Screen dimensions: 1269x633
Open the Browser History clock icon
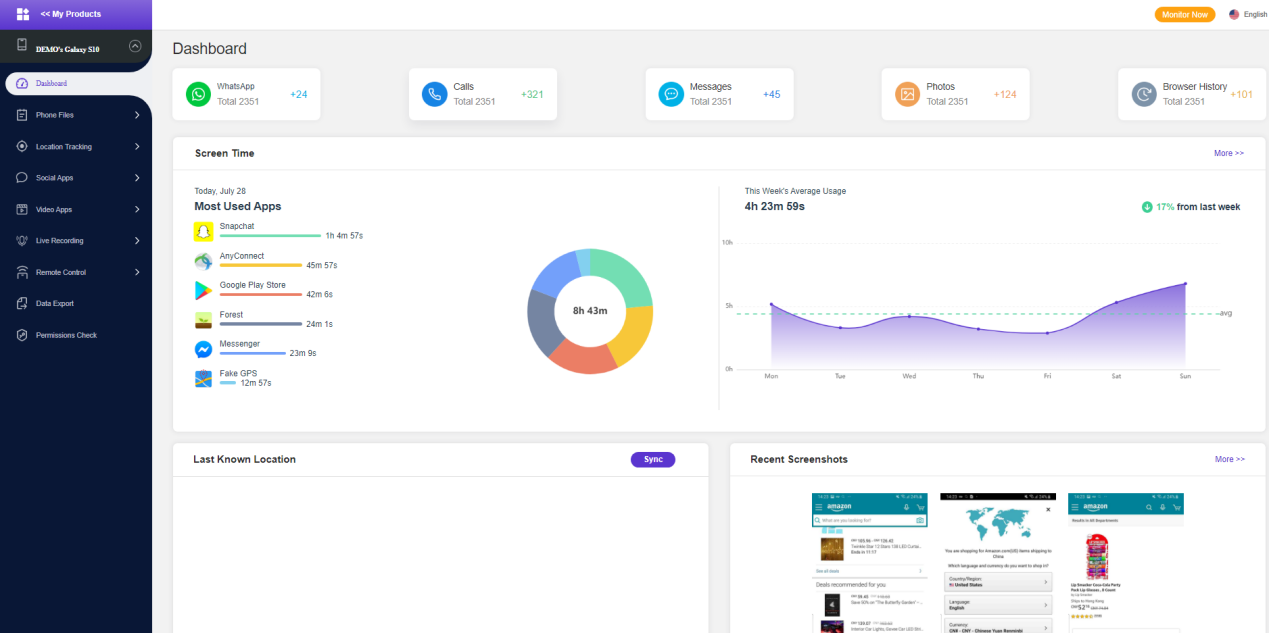coord(1144,94)
